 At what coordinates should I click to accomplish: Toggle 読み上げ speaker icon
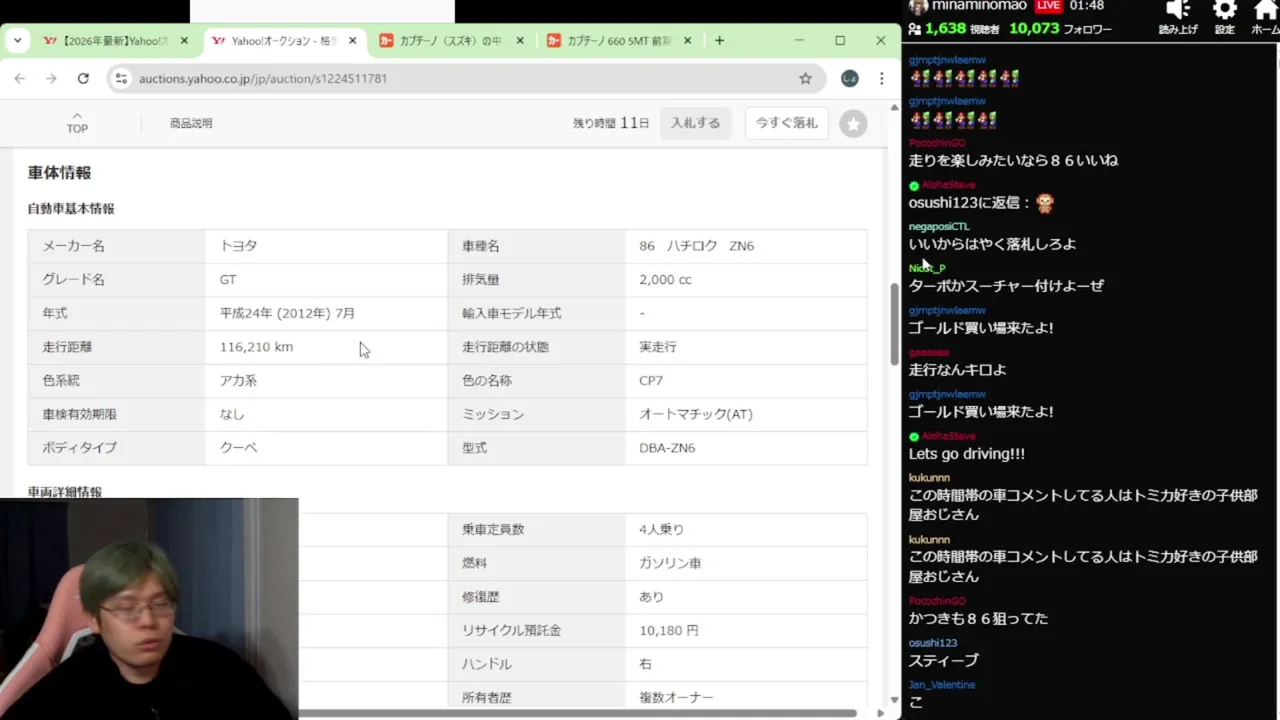tap(1178, 10)
